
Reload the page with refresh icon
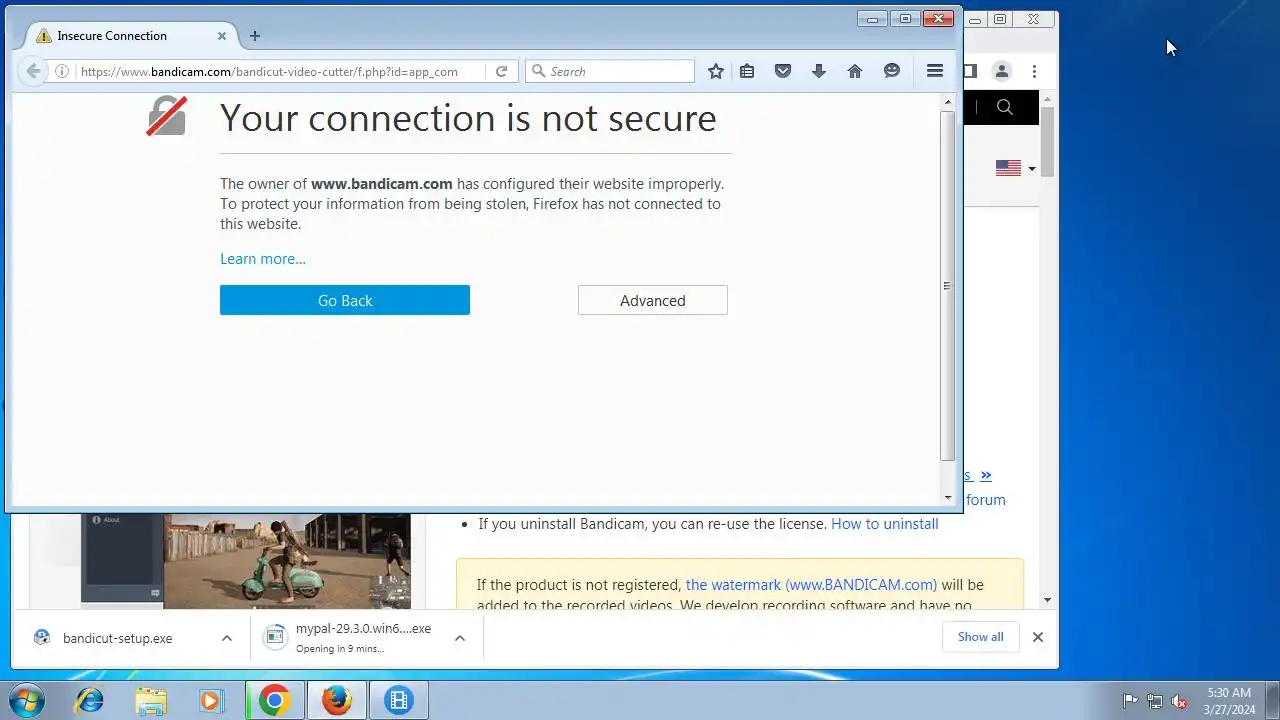(501, 71)
